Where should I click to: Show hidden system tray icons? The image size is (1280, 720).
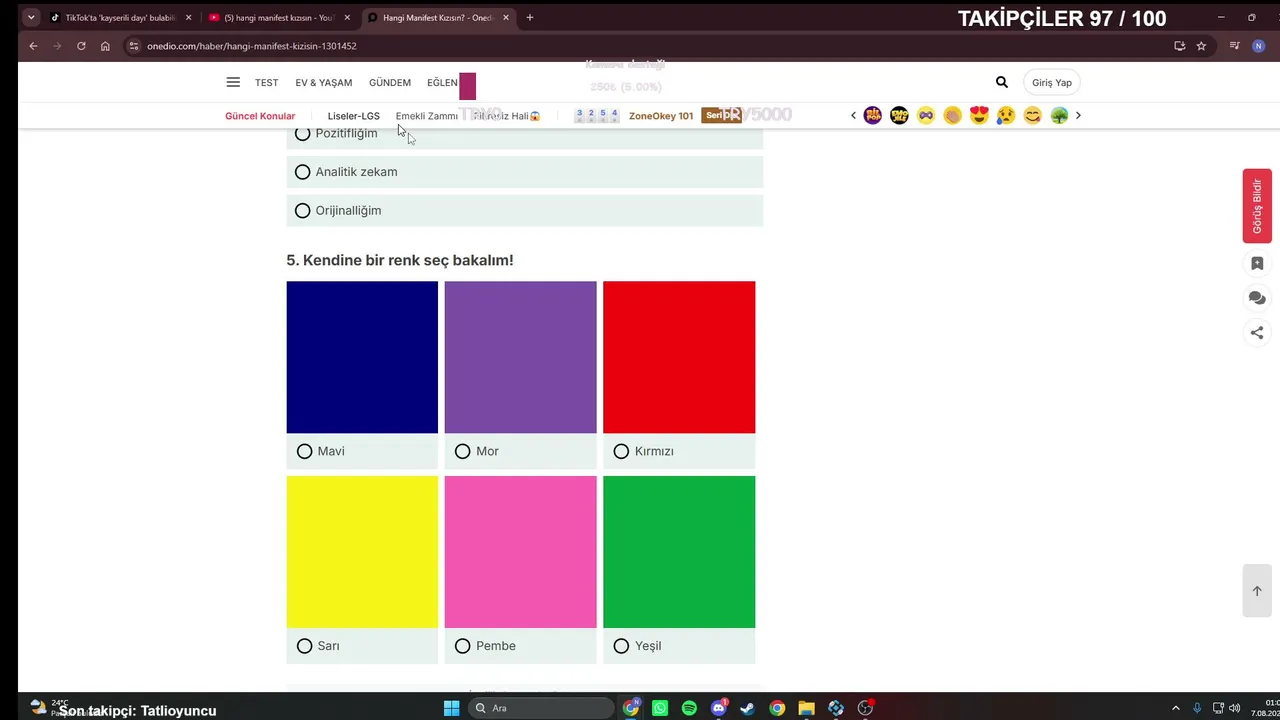pyautogui.click(x=1175, y=708)
